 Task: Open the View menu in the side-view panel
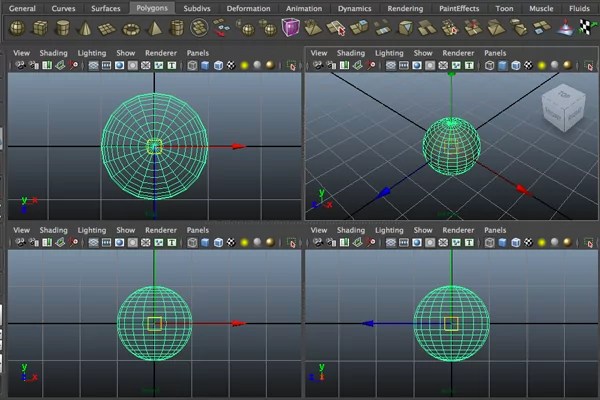[319, 230]
